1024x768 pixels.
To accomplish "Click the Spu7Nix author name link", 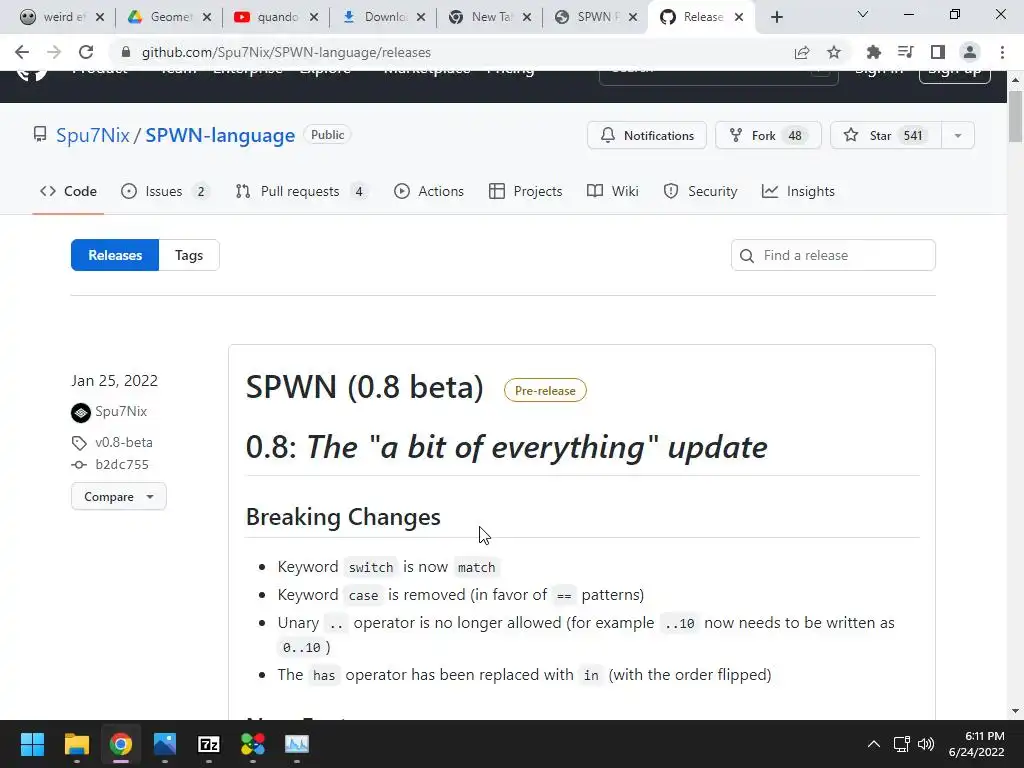I will coord(121,411).
